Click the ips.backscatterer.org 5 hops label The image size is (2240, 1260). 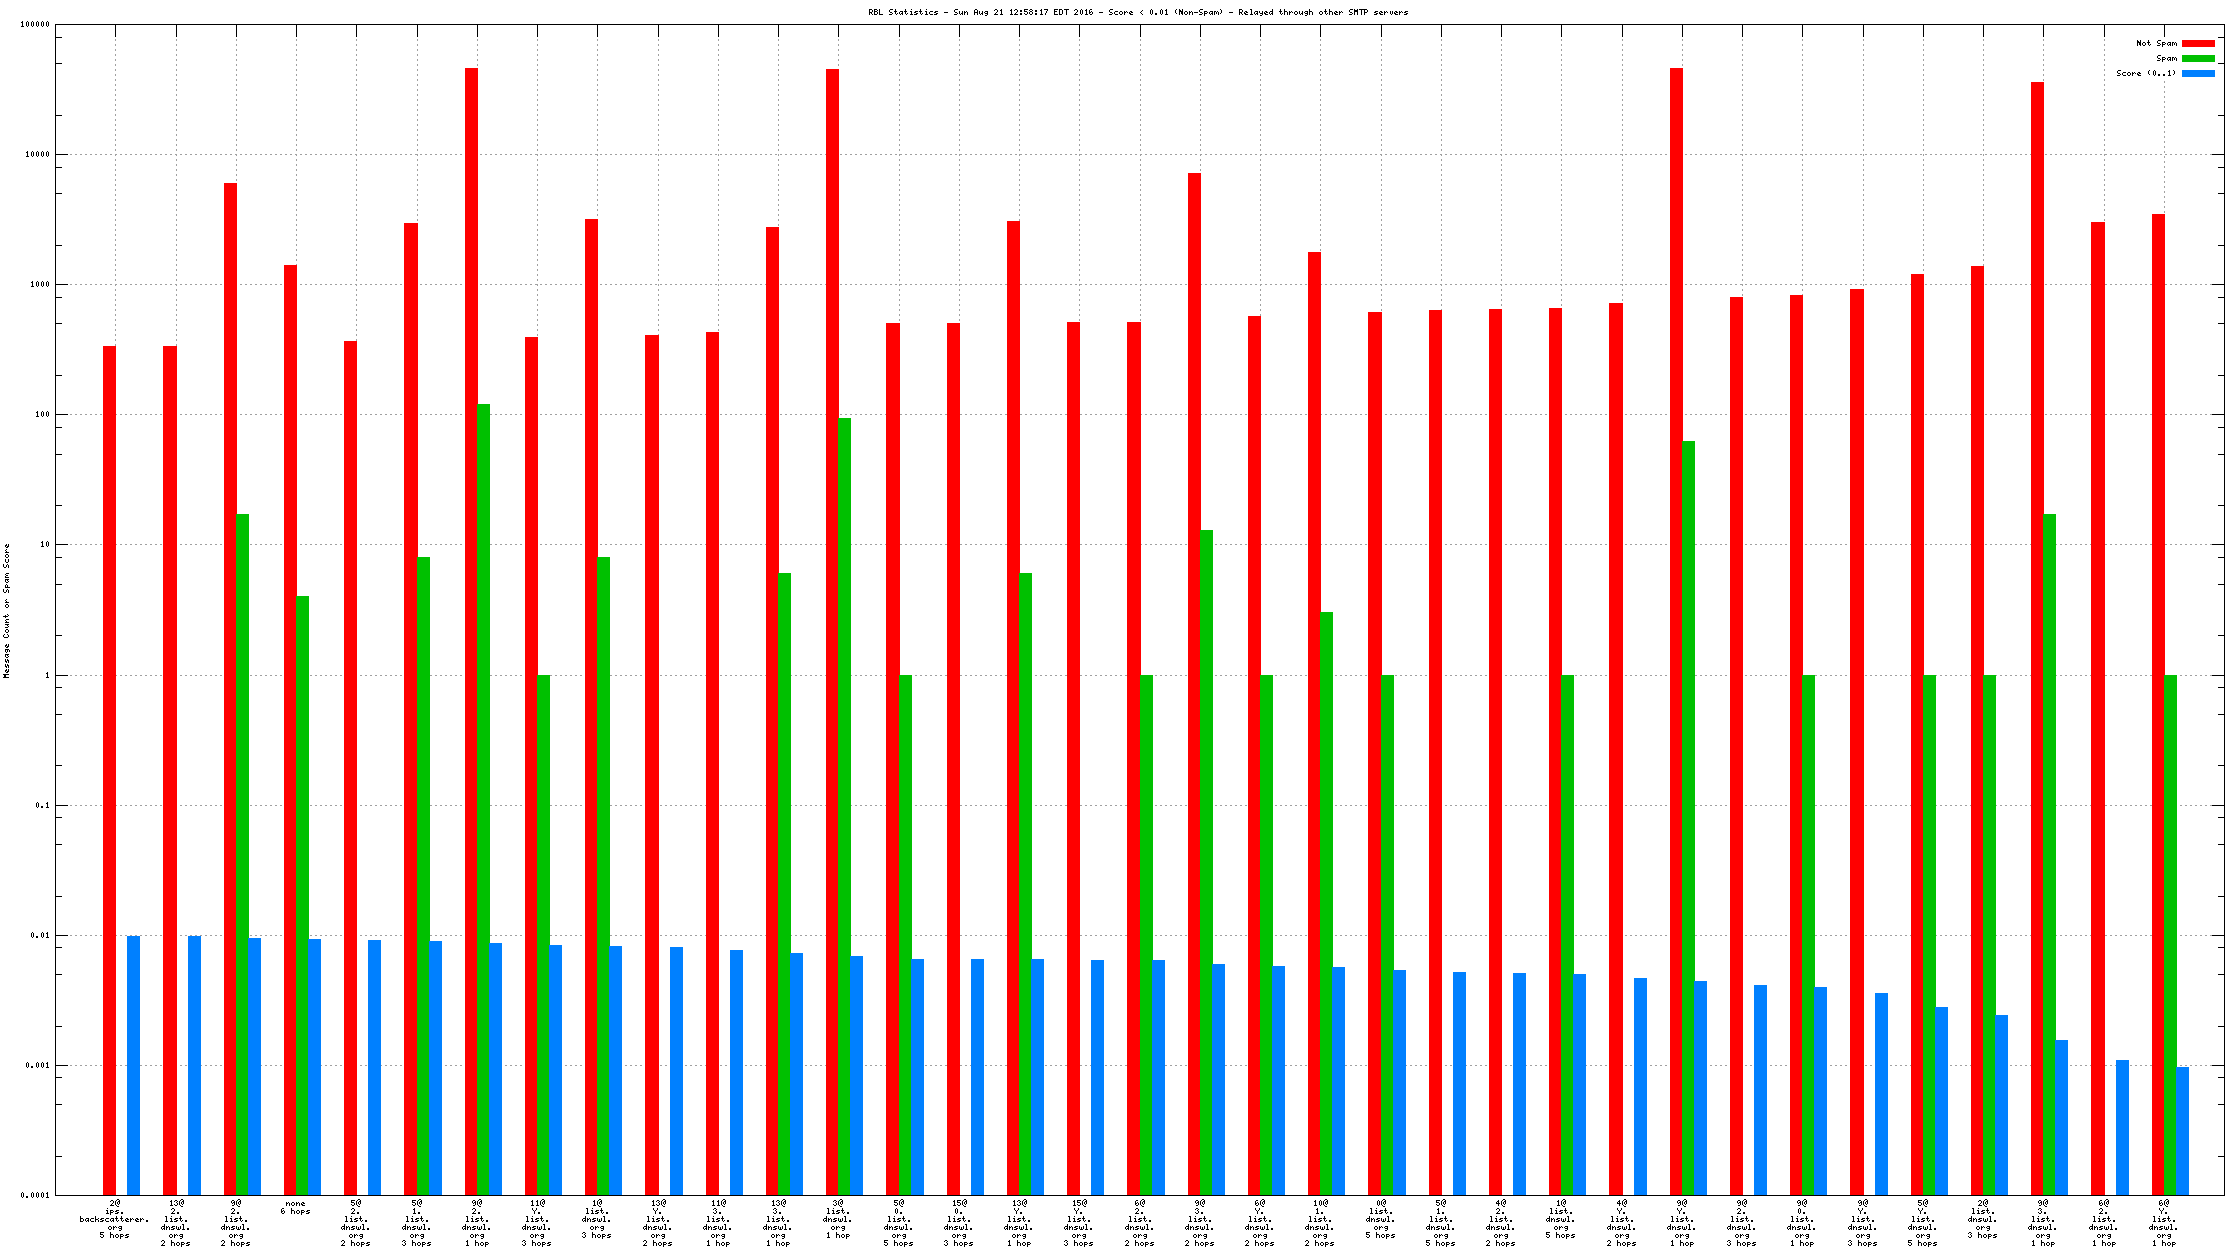(114, 1219)
